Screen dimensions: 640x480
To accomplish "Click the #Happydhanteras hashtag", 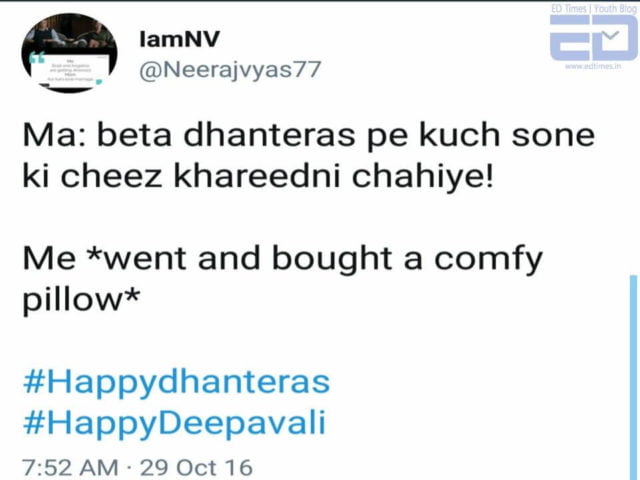I will [176, 382].
